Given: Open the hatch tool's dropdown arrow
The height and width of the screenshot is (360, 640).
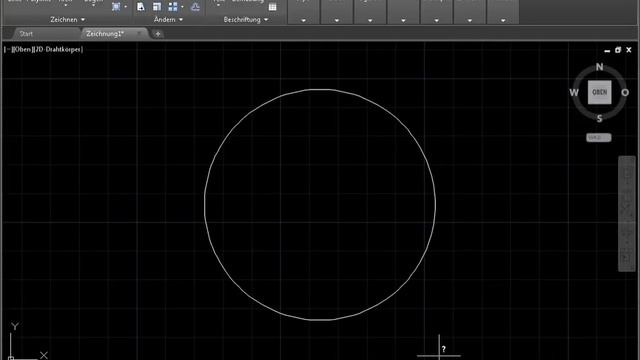Looking at the screenshot, I should 125,7.
